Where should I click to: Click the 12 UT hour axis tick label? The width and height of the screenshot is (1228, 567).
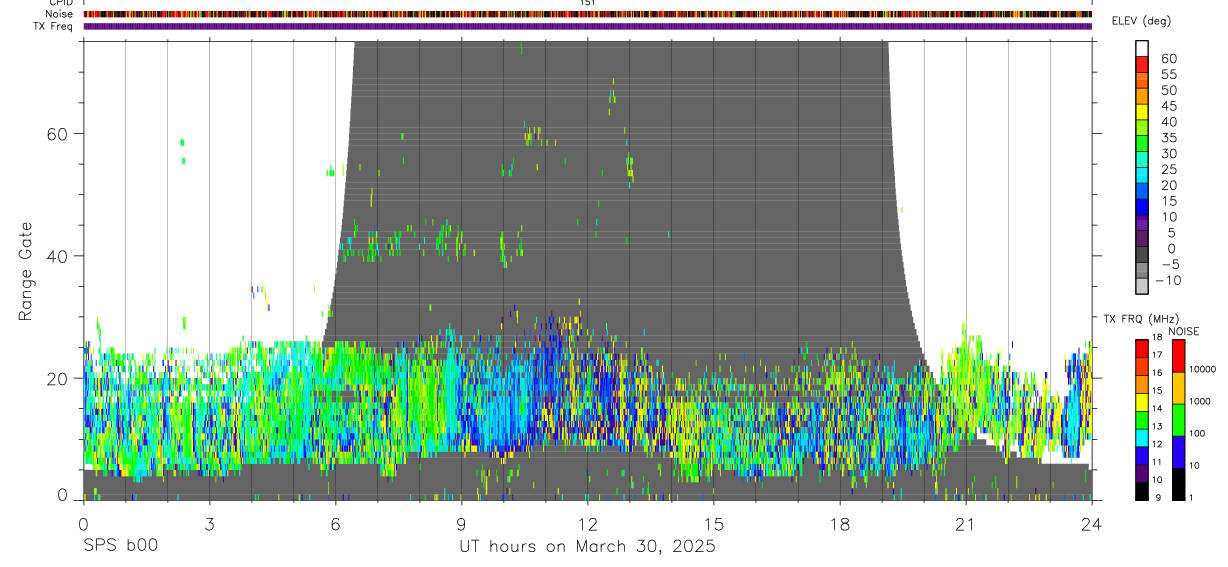pyautogui.click(x=587, y=525)
